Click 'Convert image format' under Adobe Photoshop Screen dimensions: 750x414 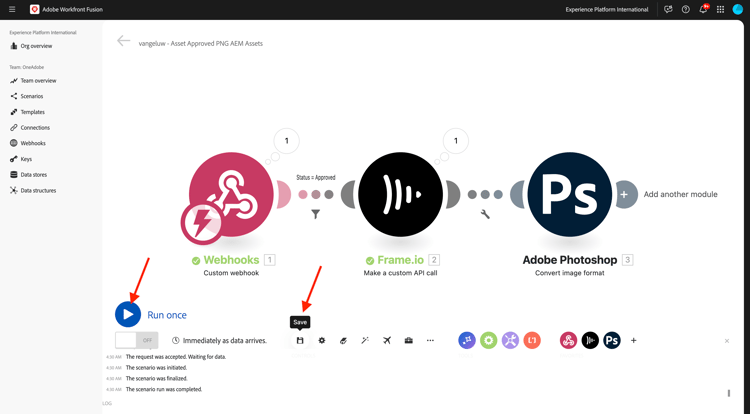[x=570, y=273]
